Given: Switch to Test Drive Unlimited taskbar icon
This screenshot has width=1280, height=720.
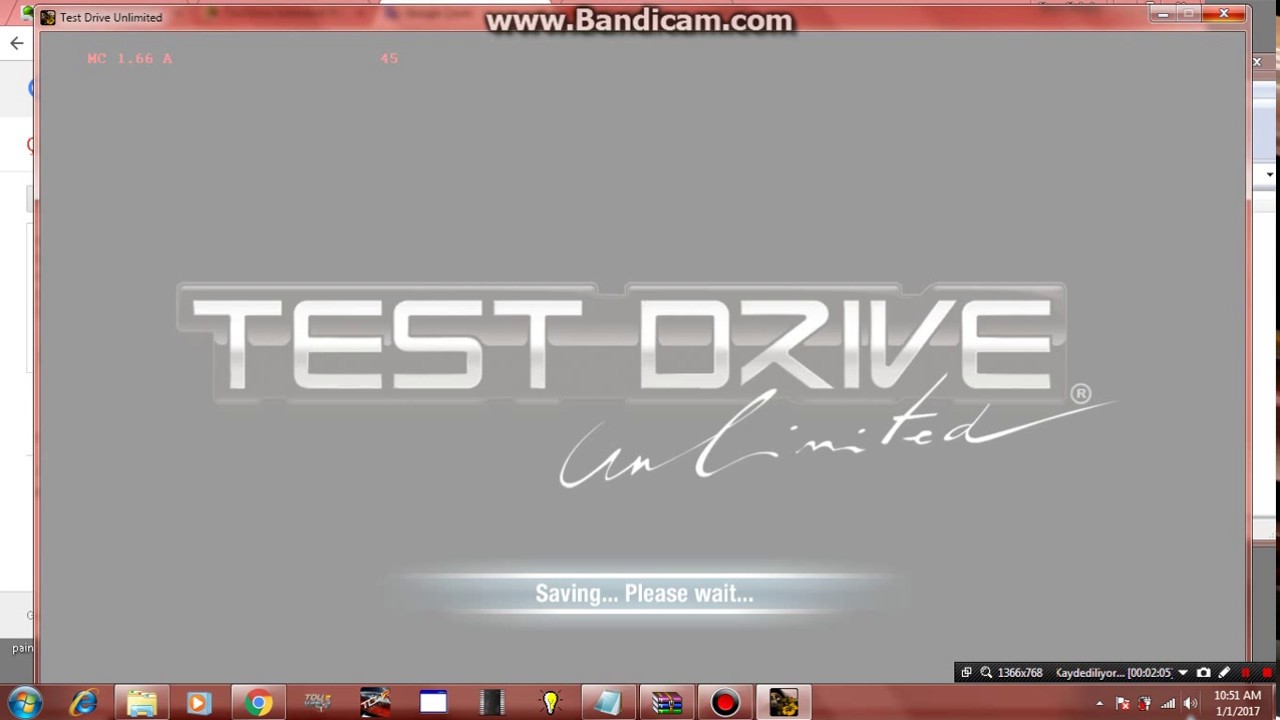Looking at the screenshot, I should click(x=783, y=703).
